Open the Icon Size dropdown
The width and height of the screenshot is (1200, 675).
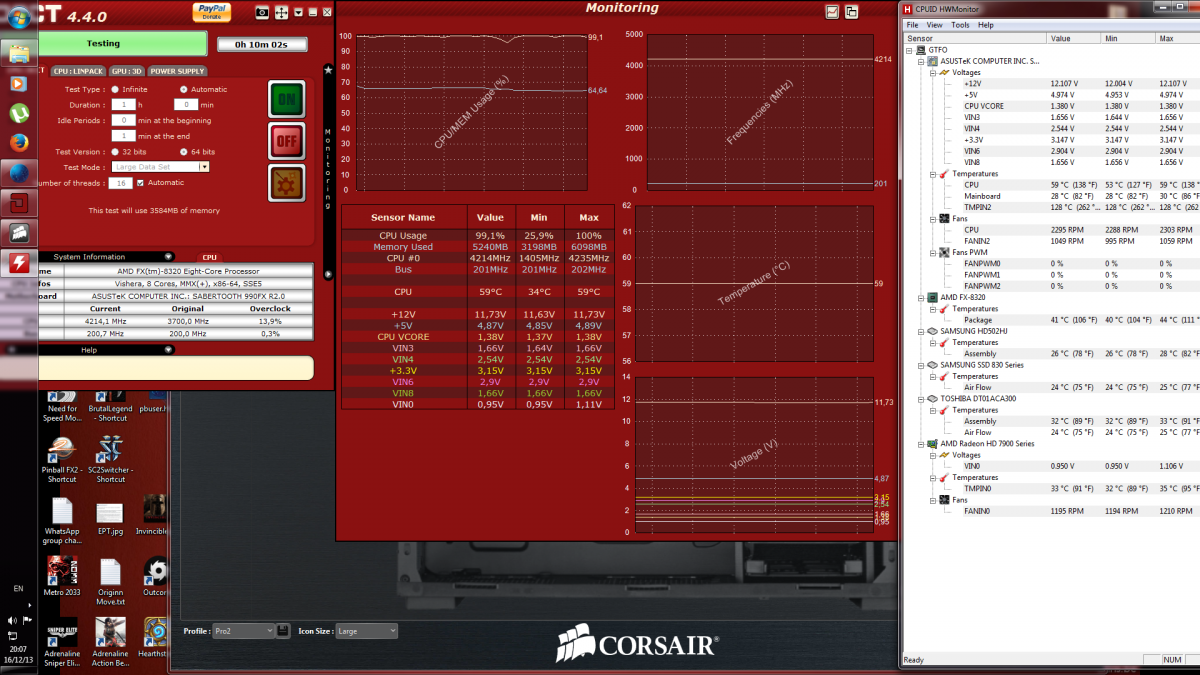[366, 631]
